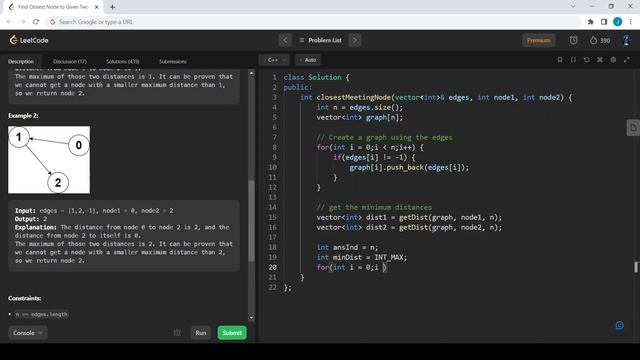The image size is (640, 360).
Task: Toggle editor fullscreen icon
Action: (x=627, y=60)
